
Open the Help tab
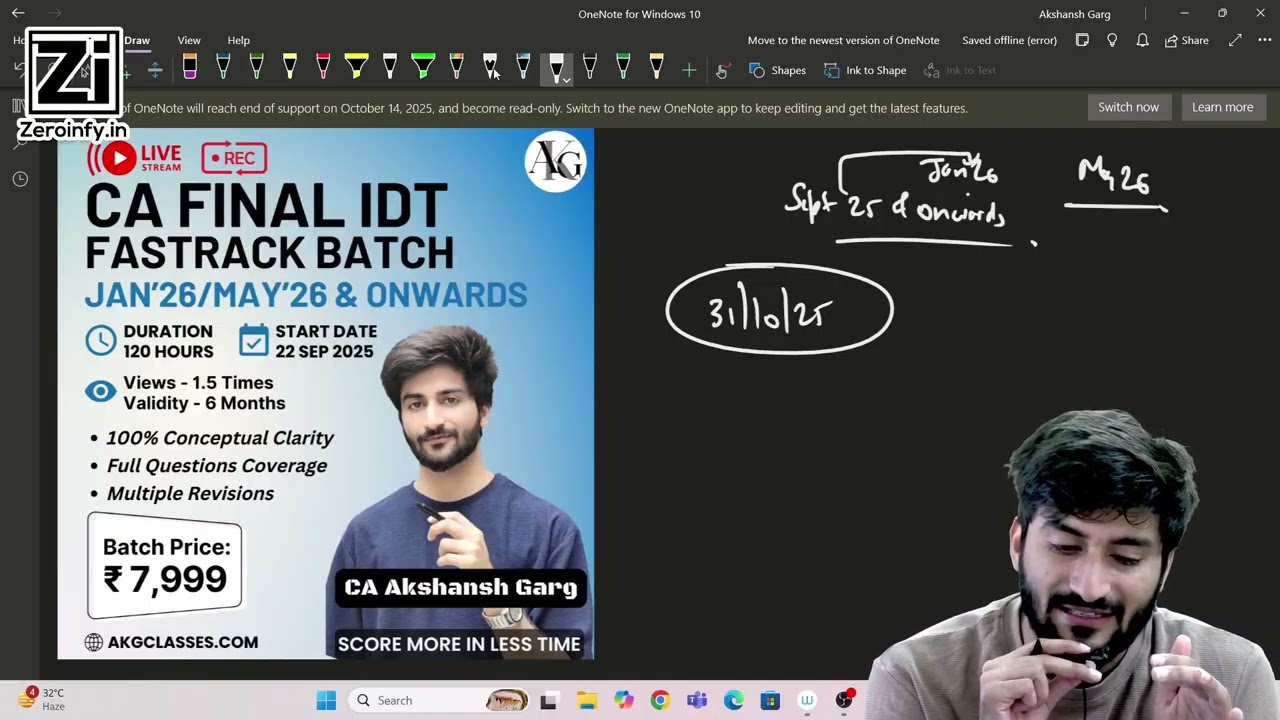click(x=238, y=40)
